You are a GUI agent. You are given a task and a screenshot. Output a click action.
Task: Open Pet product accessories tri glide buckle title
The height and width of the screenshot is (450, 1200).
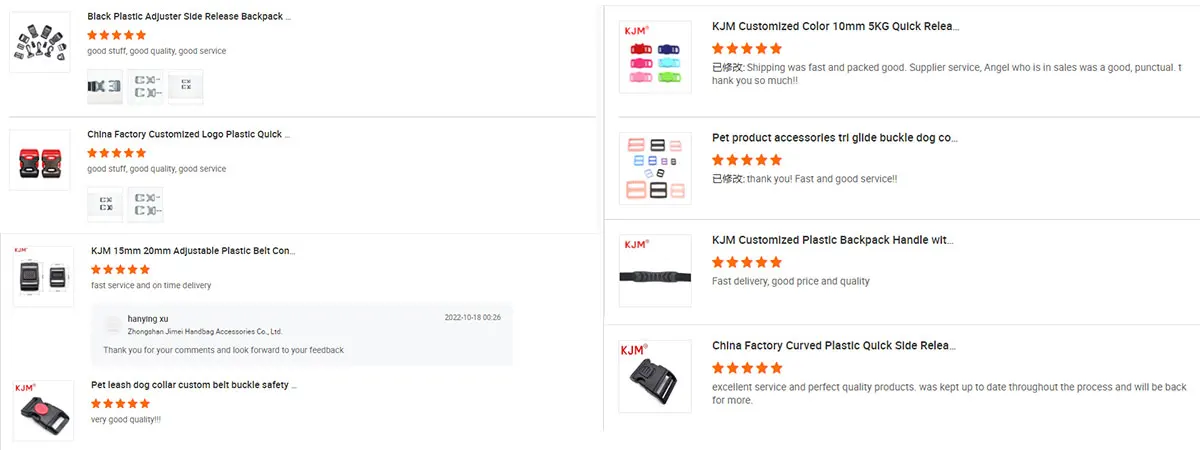(x=836, y=138)
